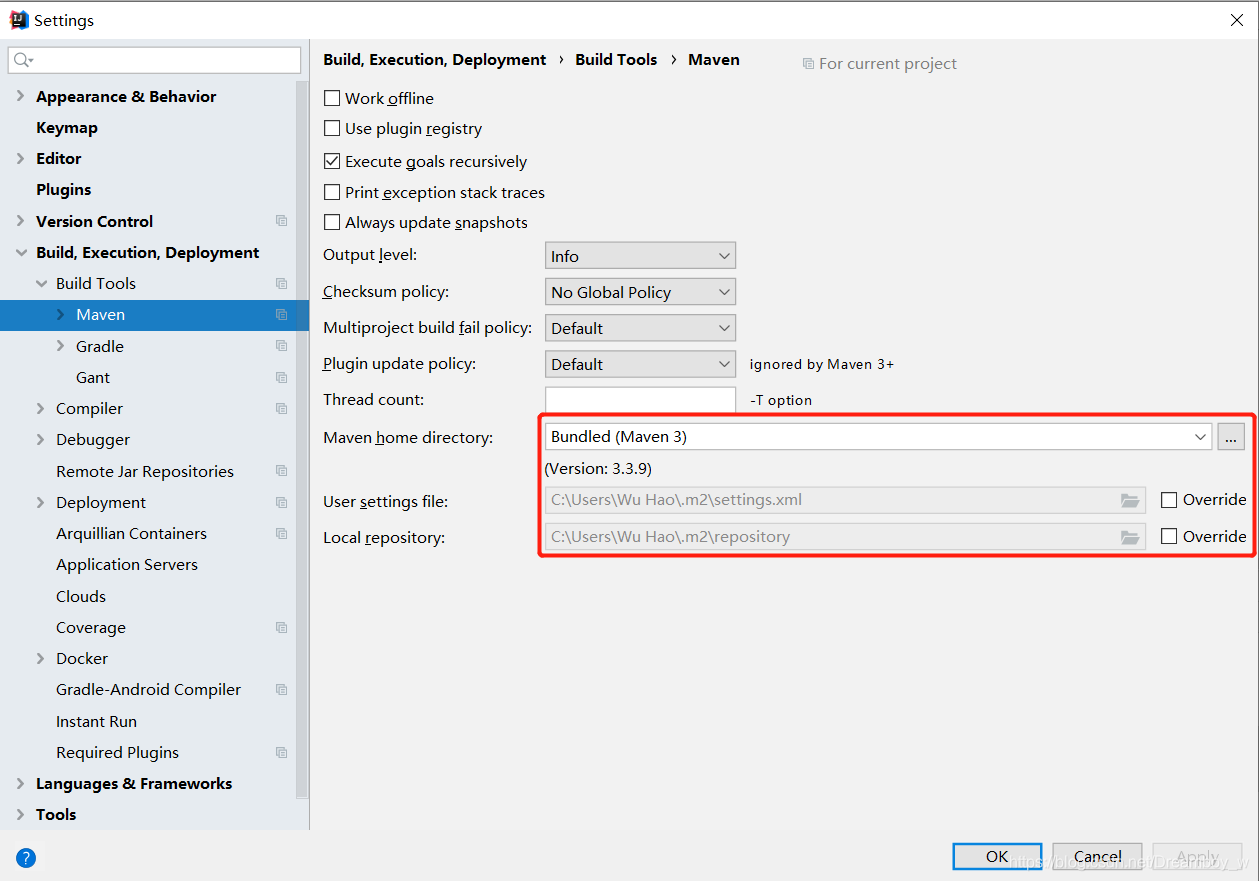The image size is (1259, 881).
Task: Browse Maven home with the ellipsis button
Action: (x=1231, y=437)
